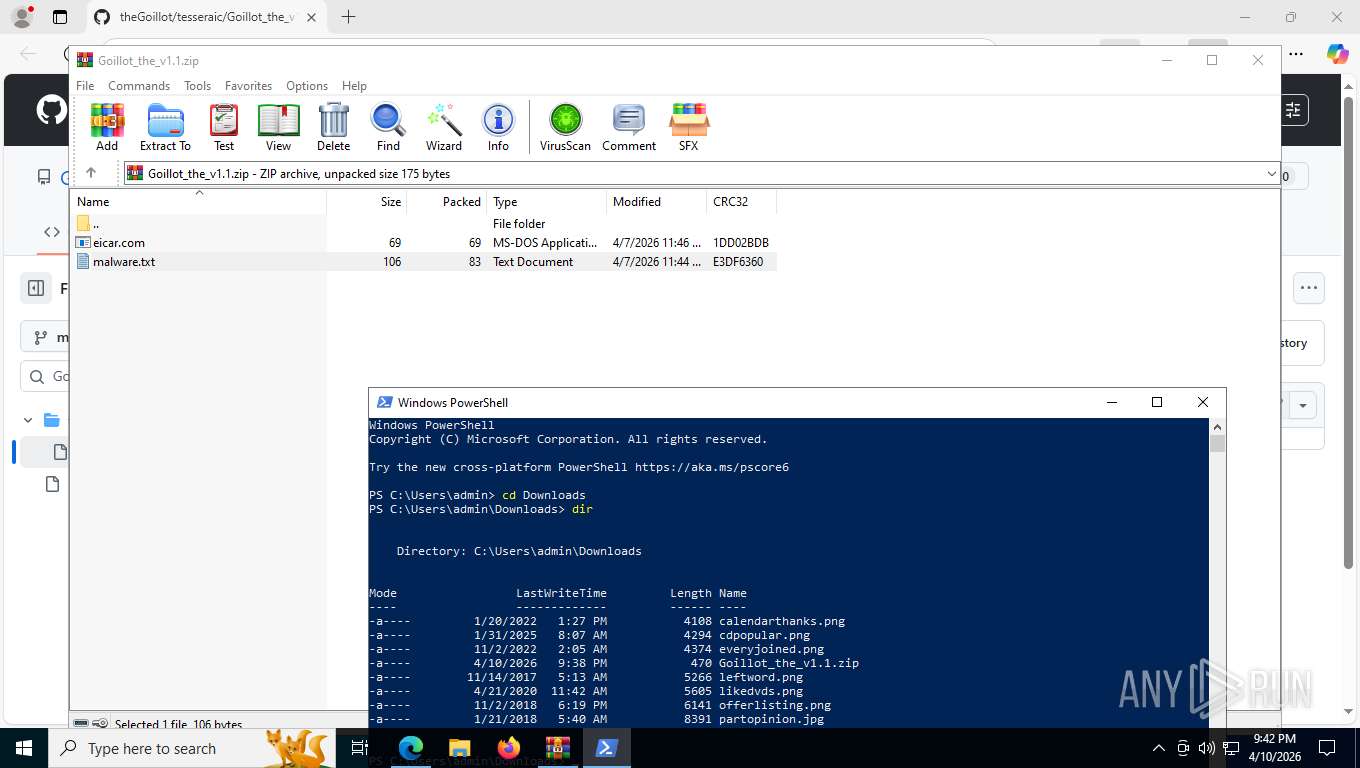
Task: Open the Find magnifier tool
Action: pos(388,126)
